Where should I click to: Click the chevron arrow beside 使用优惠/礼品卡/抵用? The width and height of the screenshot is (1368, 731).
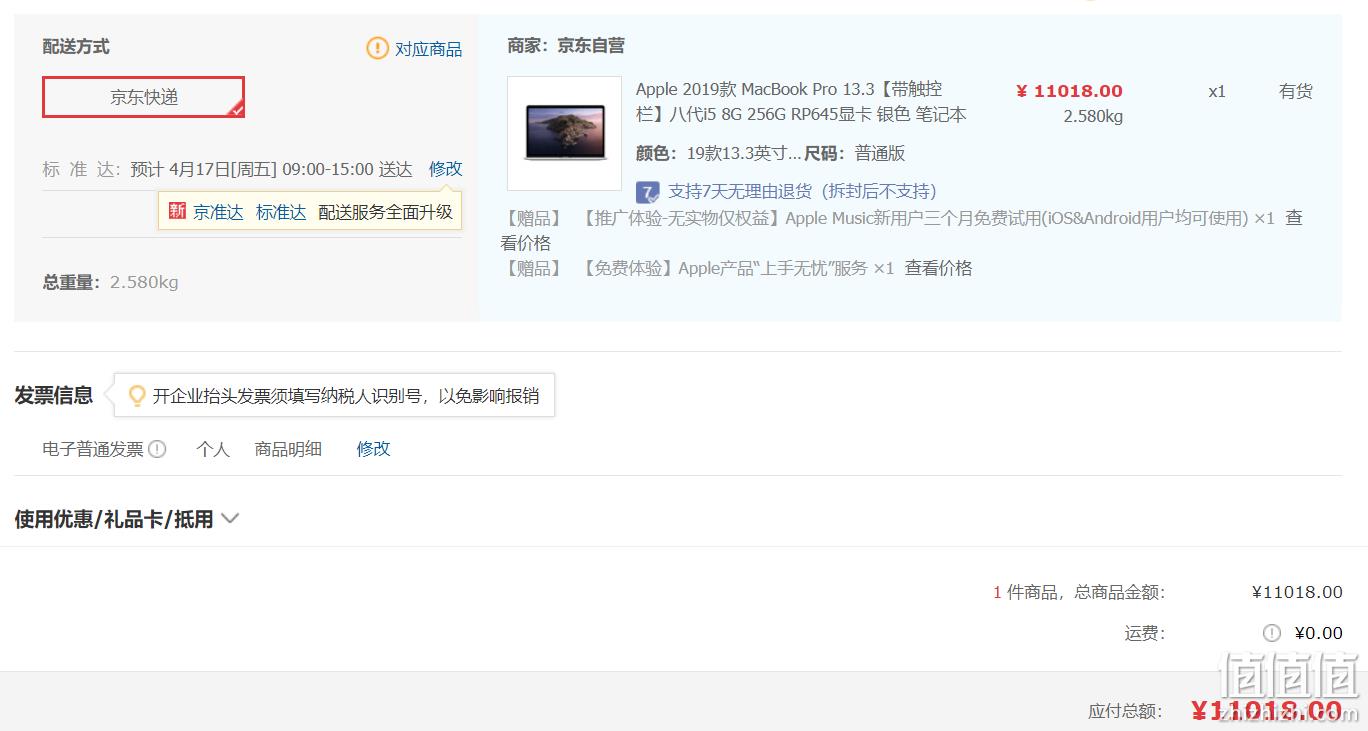[230, 519]
